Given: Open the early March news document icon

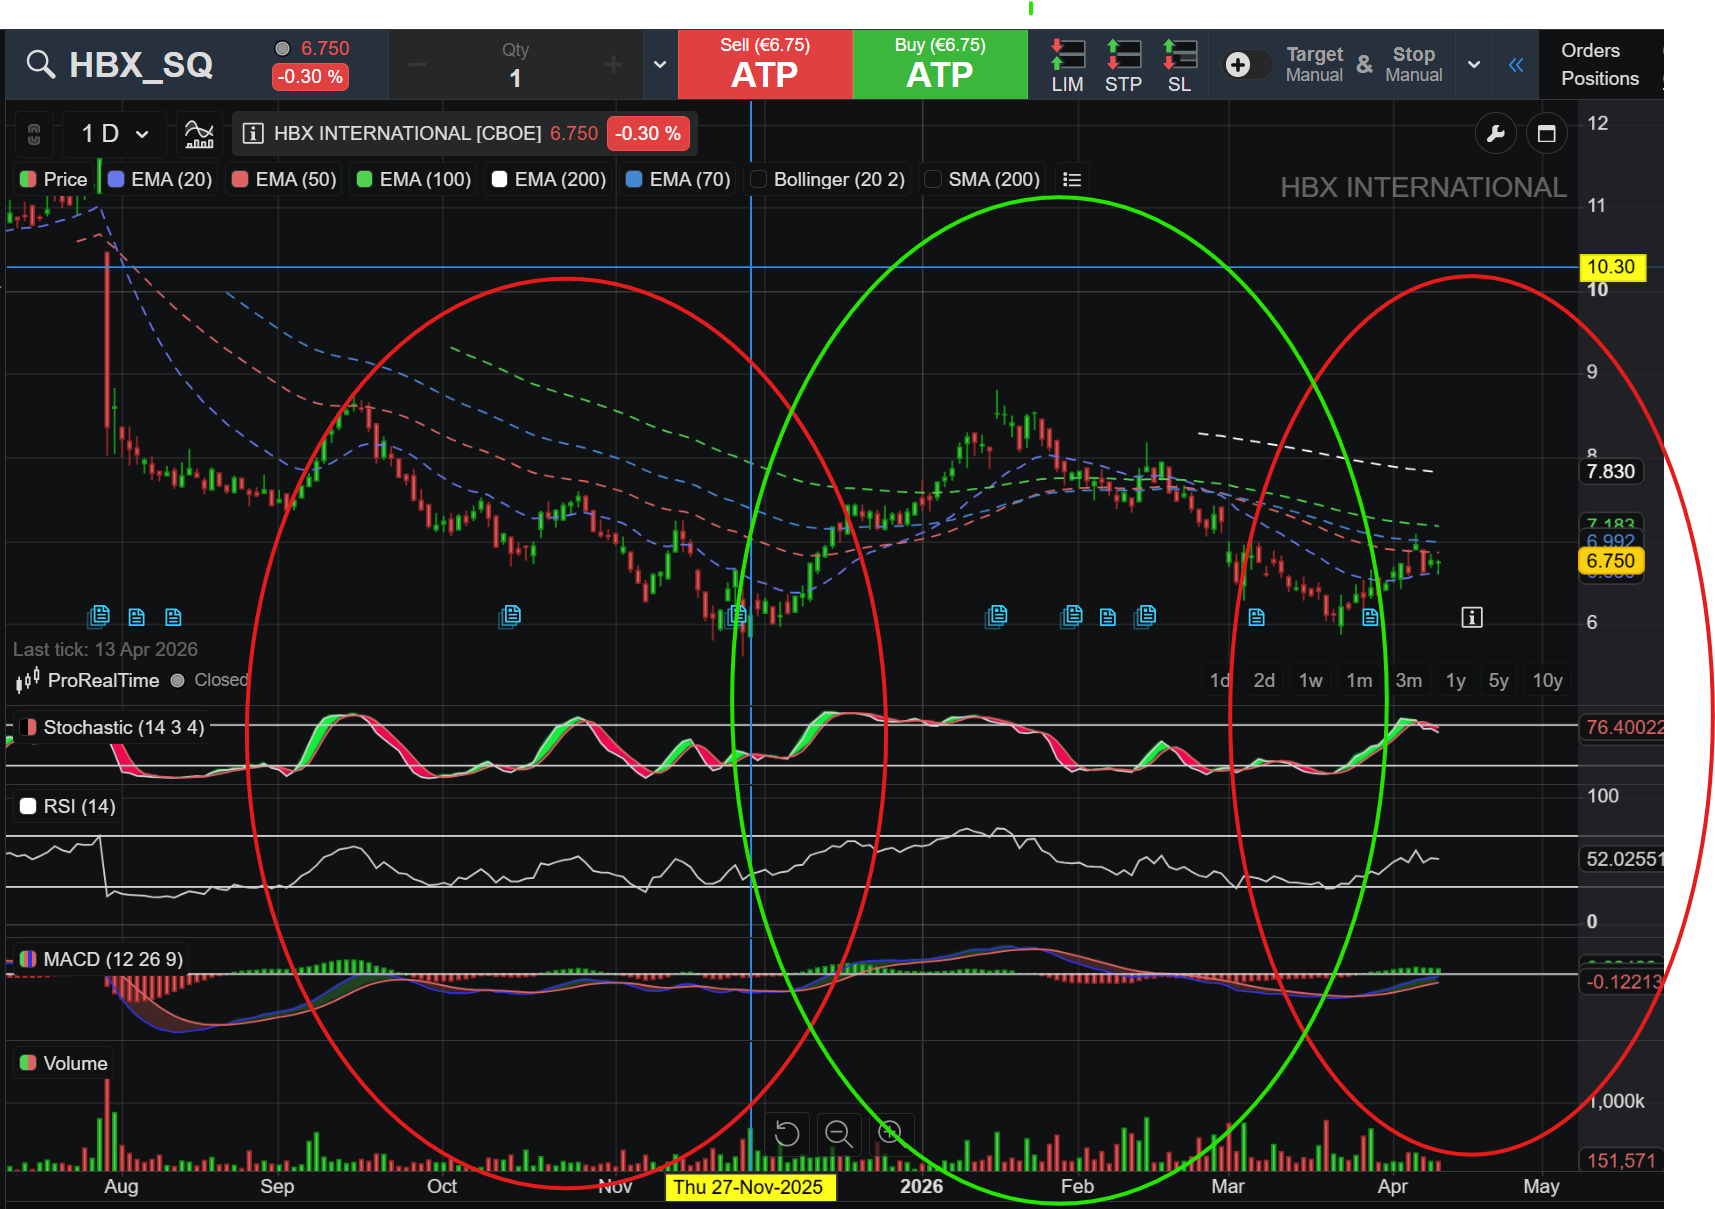Looking at the screenshot, I should [1256, 617].
